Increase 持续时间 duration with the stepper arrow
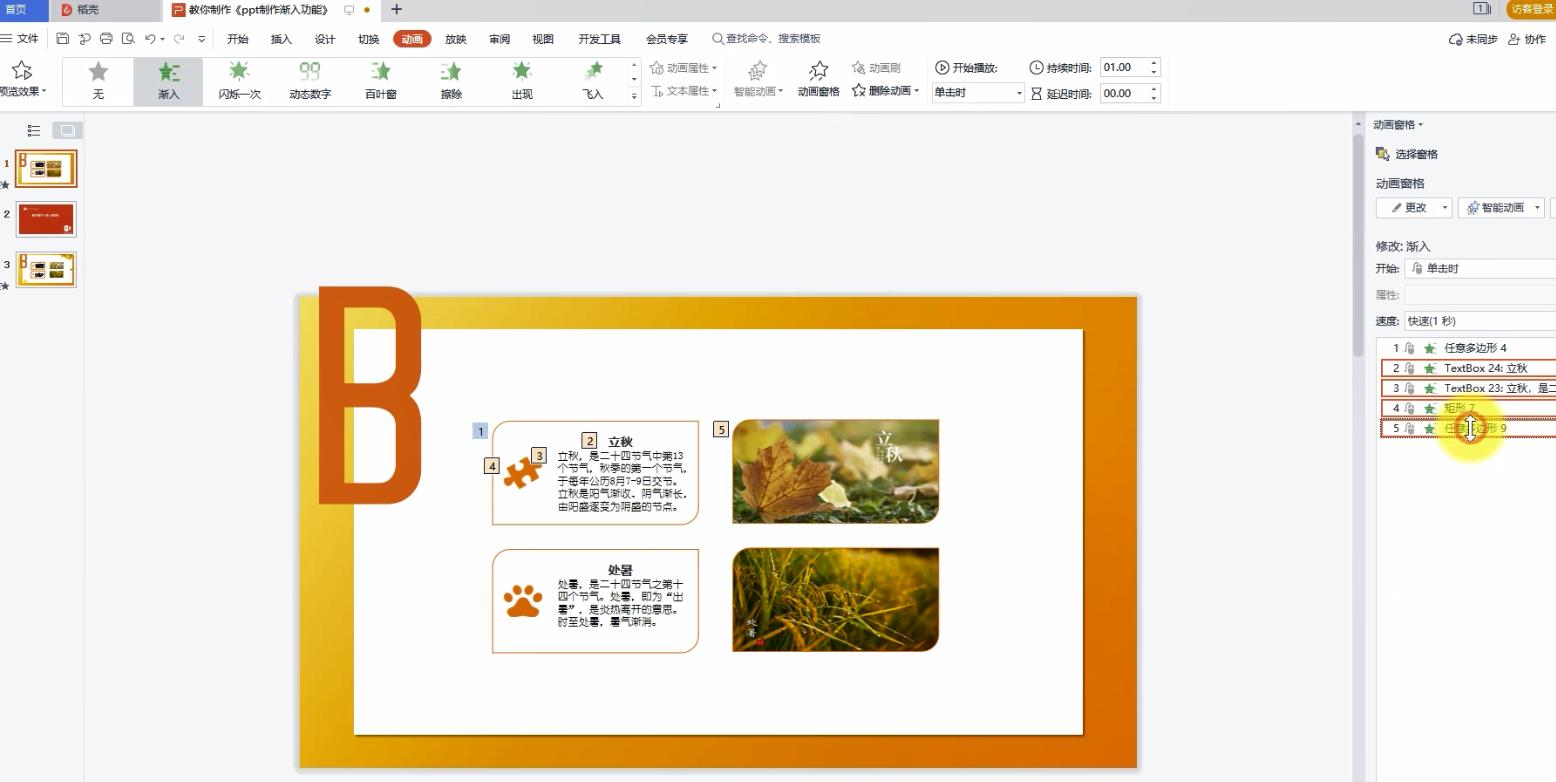1556x782 pixels. 1155,62
